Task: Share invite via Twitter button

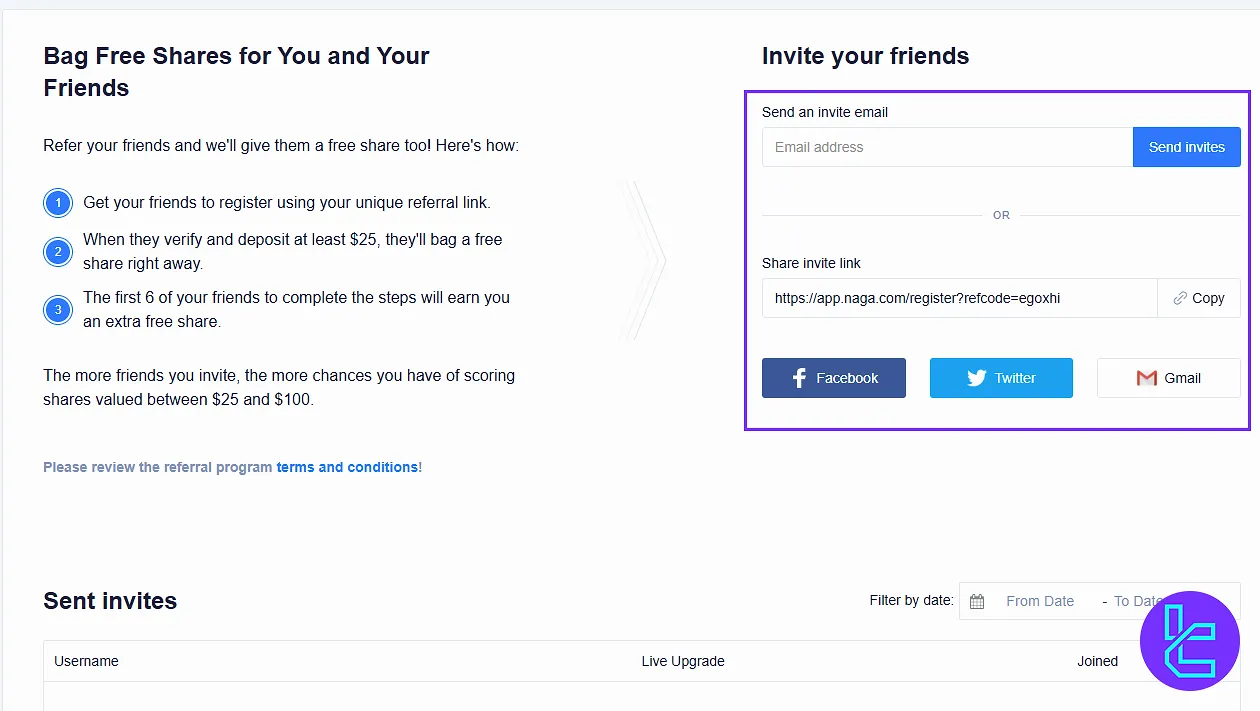Action: point(1001,378)
